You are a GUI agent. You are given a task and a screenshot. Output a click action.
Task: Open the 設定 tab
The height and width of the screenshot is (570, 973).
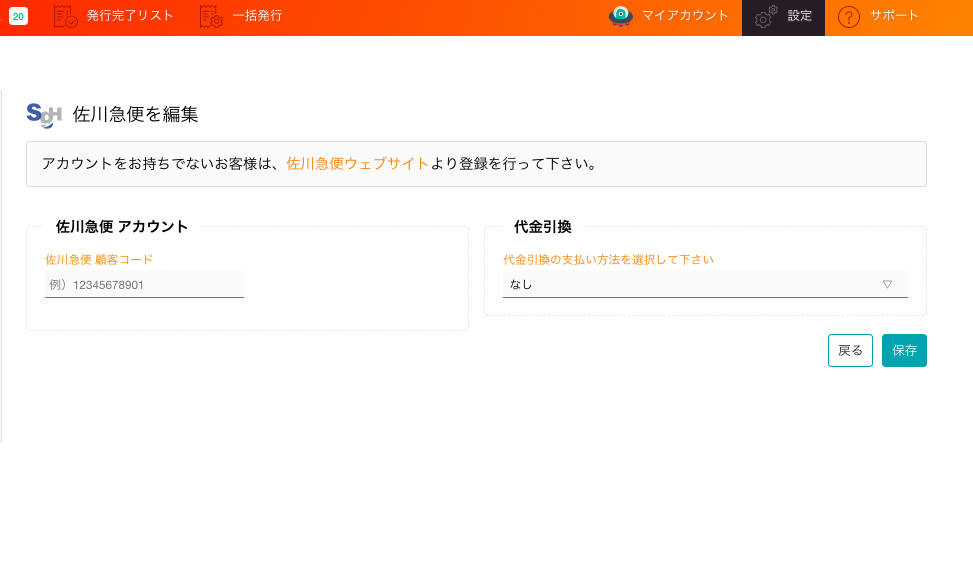pyautogui.click(x=783, y=17)
